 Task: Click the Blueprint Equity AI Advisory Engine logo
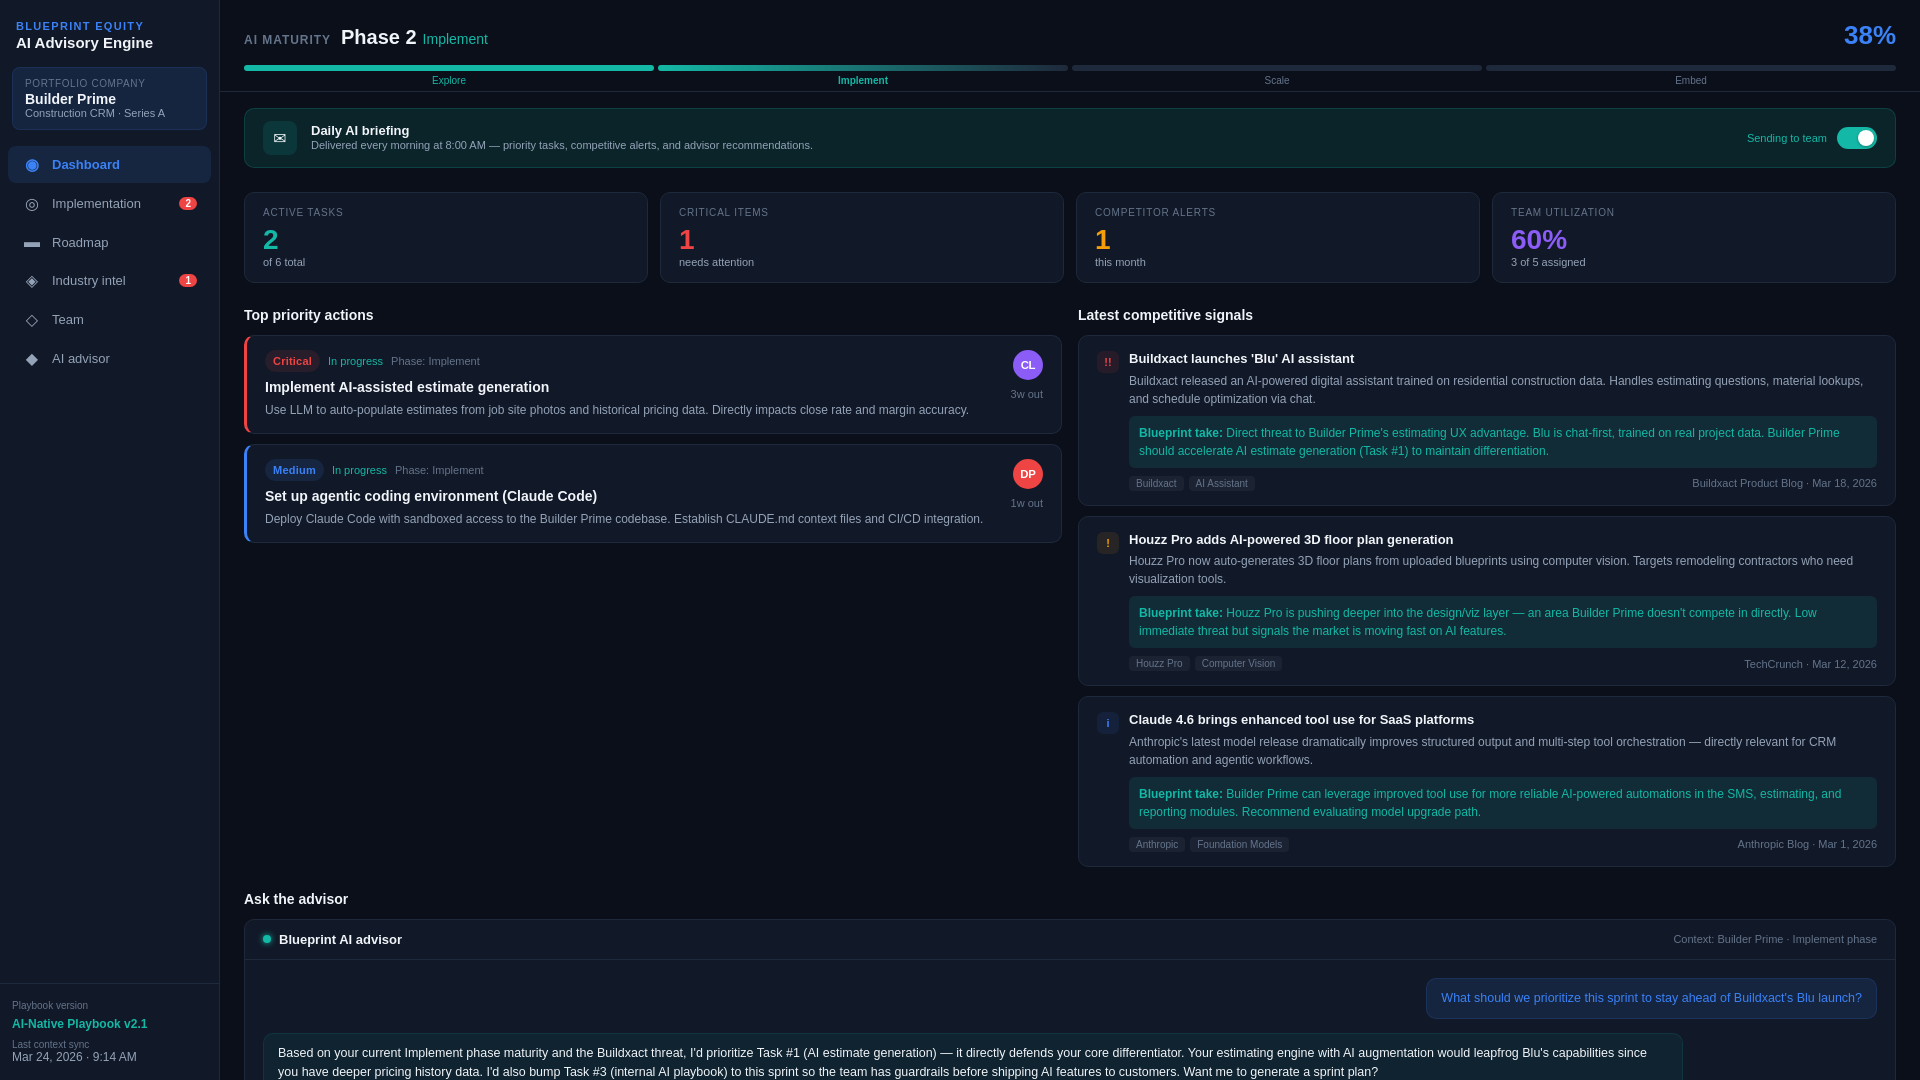[85, 35]
